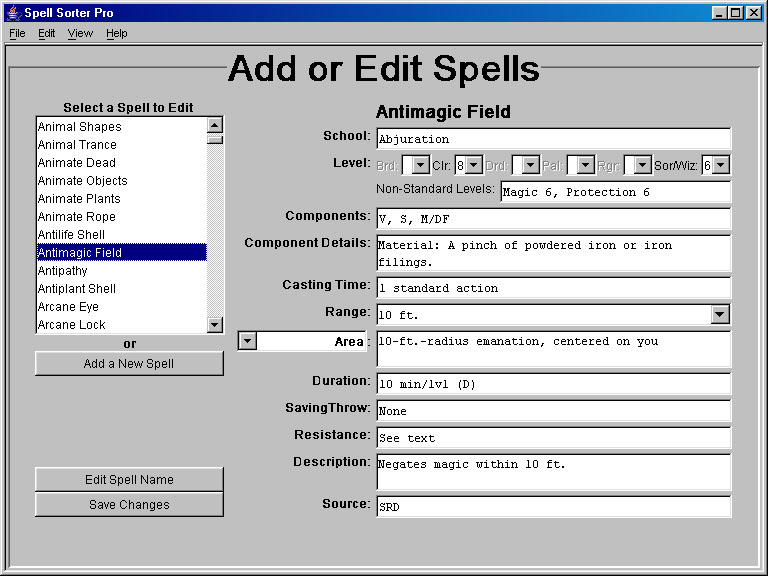Open the Edit menu
Viewport: 768px width, 576px height.
(47, 33)
